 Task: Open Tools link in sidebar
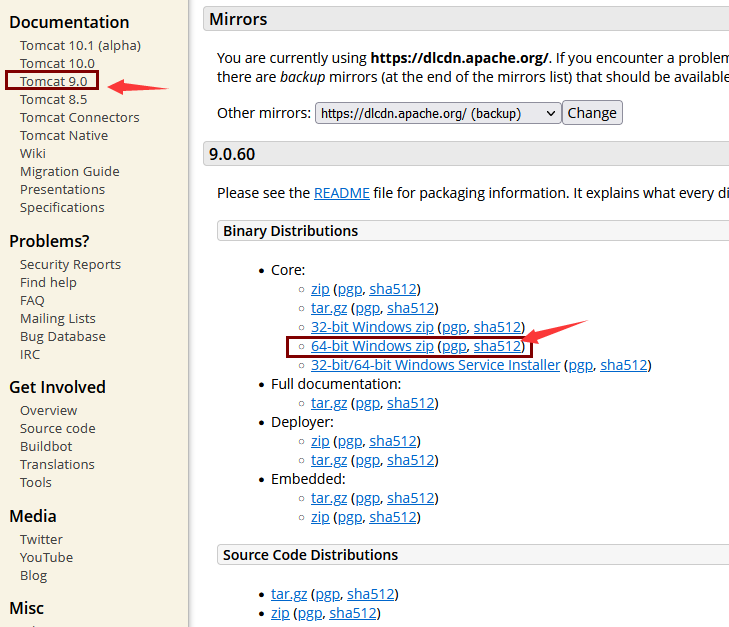pos(36,482)
